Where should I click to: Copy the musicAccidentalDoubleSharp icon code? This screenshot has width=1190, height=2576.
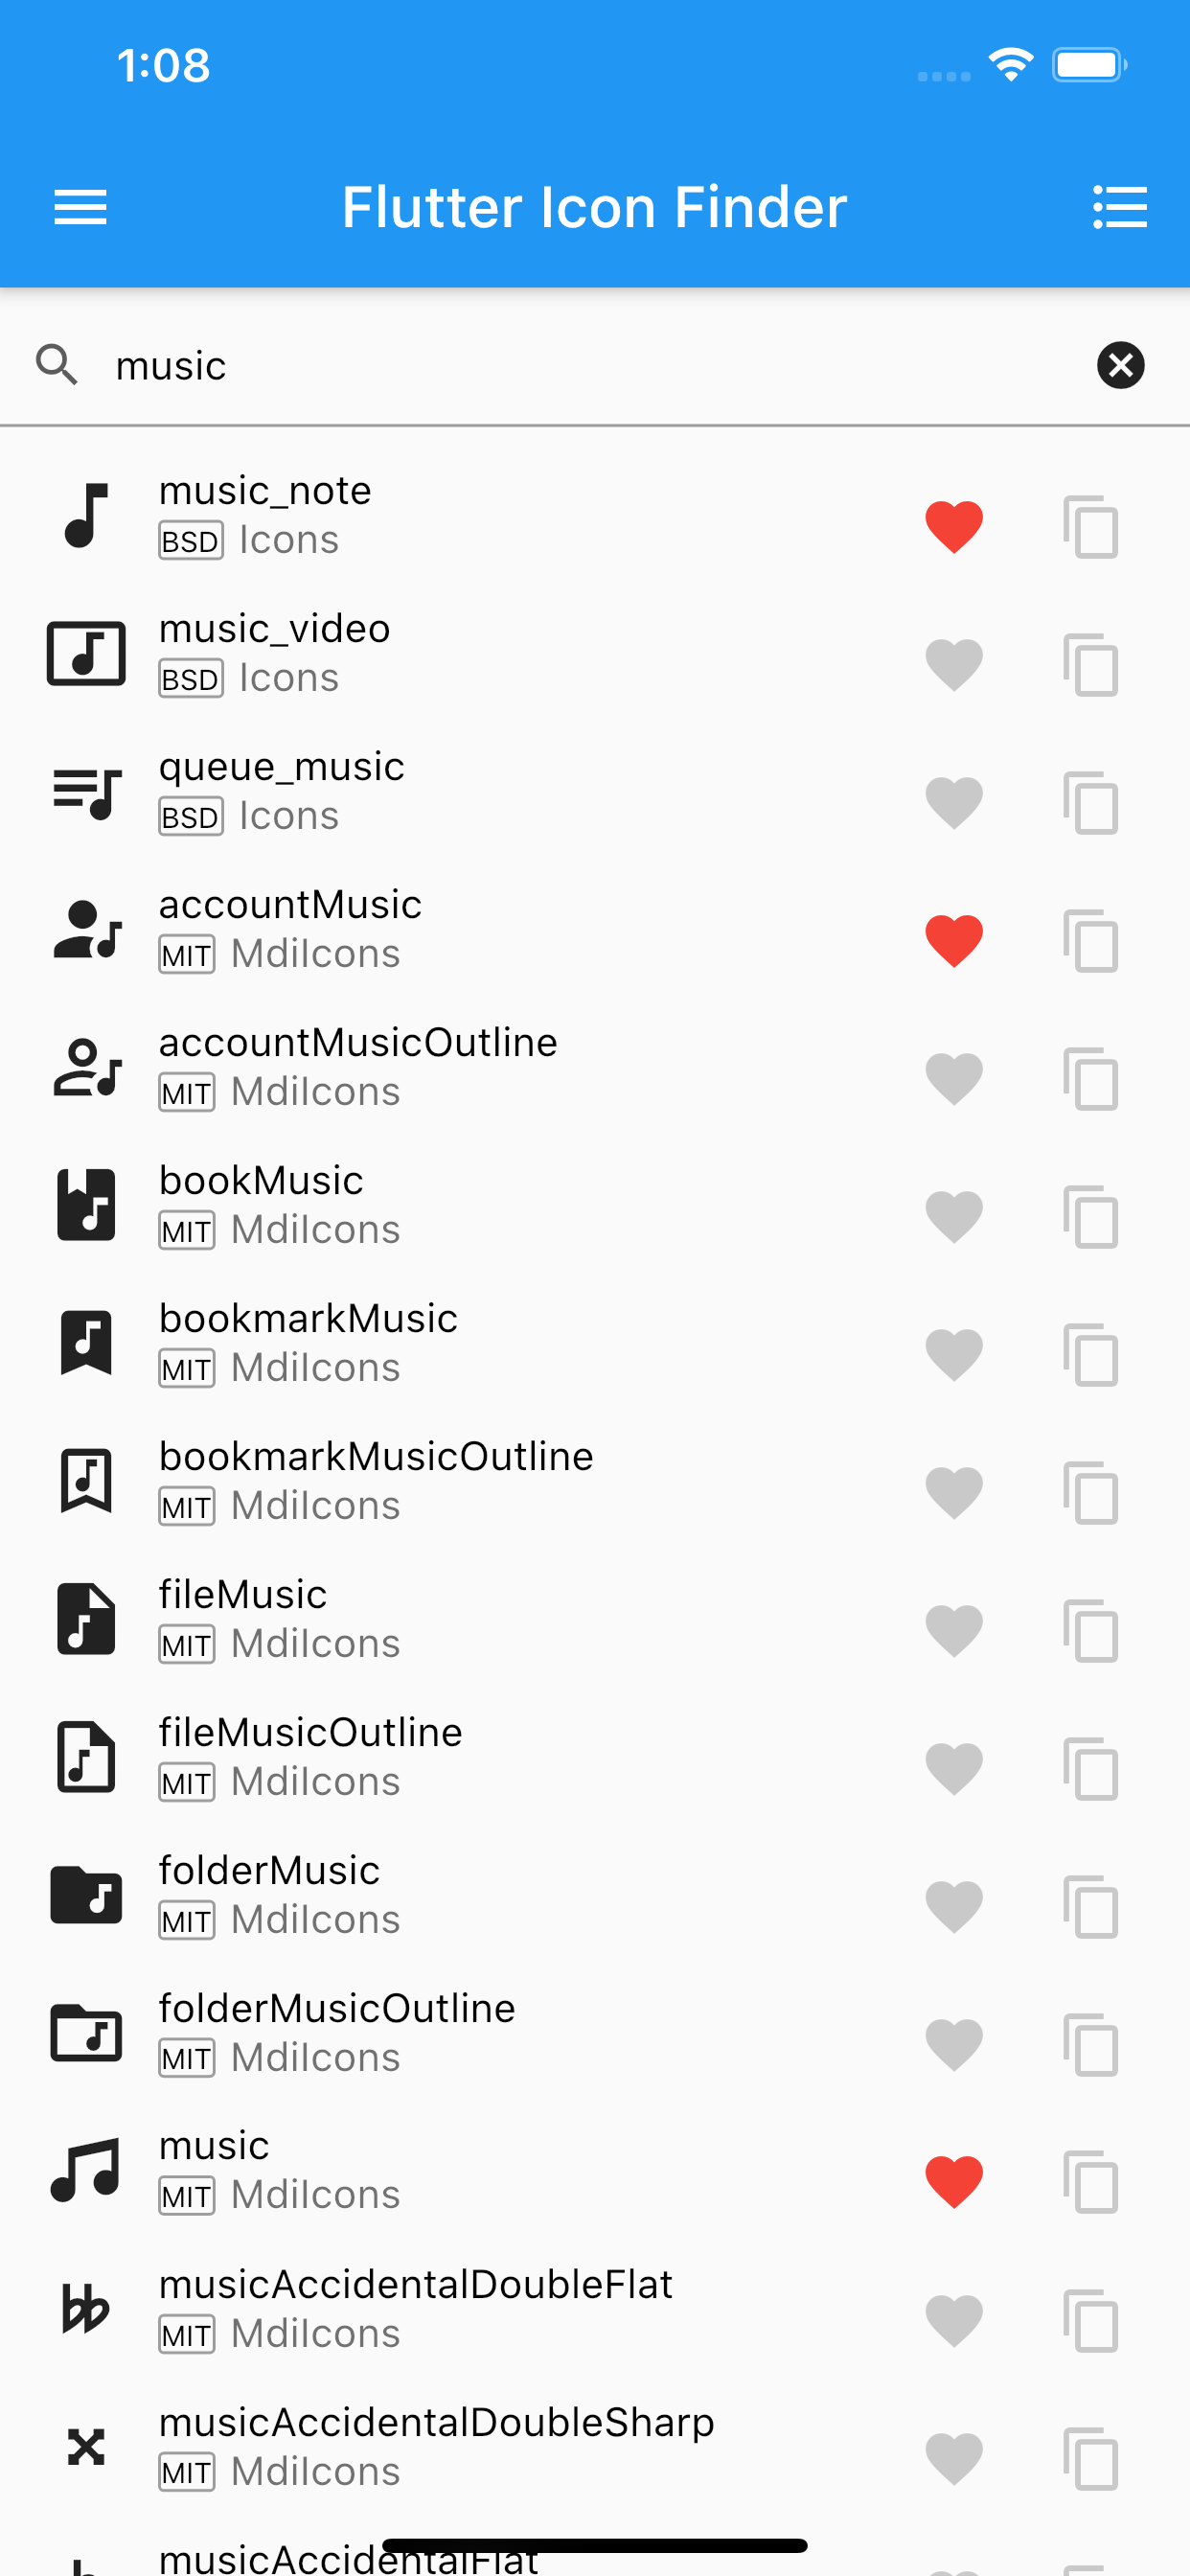[1090, 2458]
